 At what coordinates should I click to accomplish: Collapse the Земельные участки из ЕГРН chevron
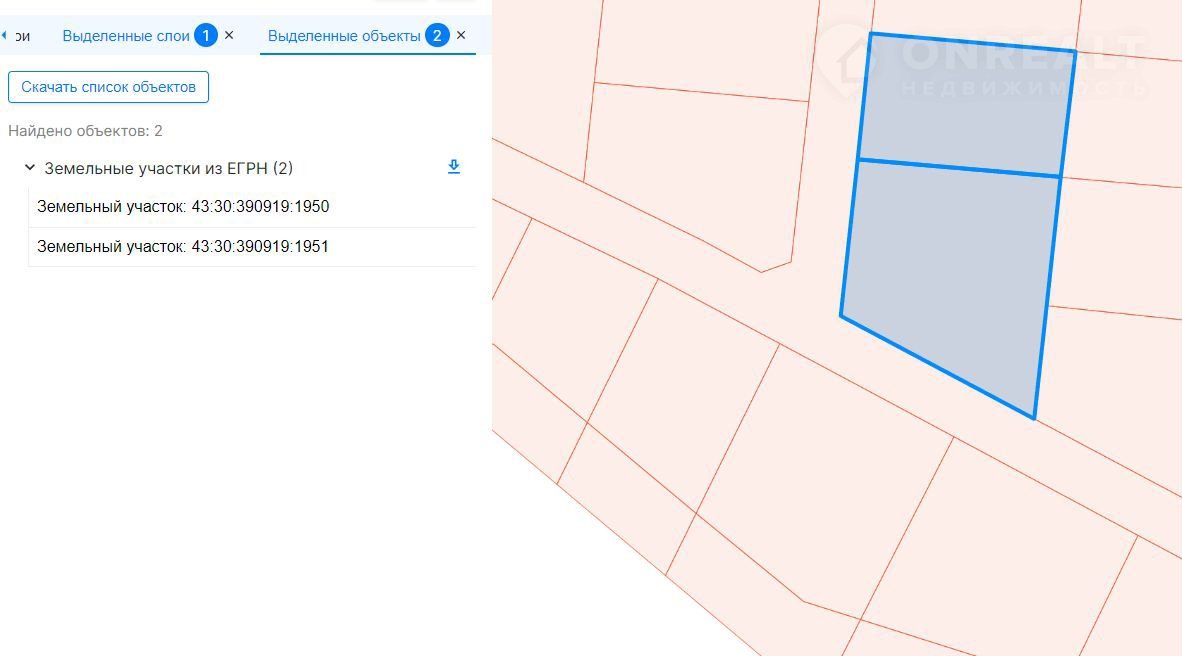pyautogui.click(x=30, y=168)
